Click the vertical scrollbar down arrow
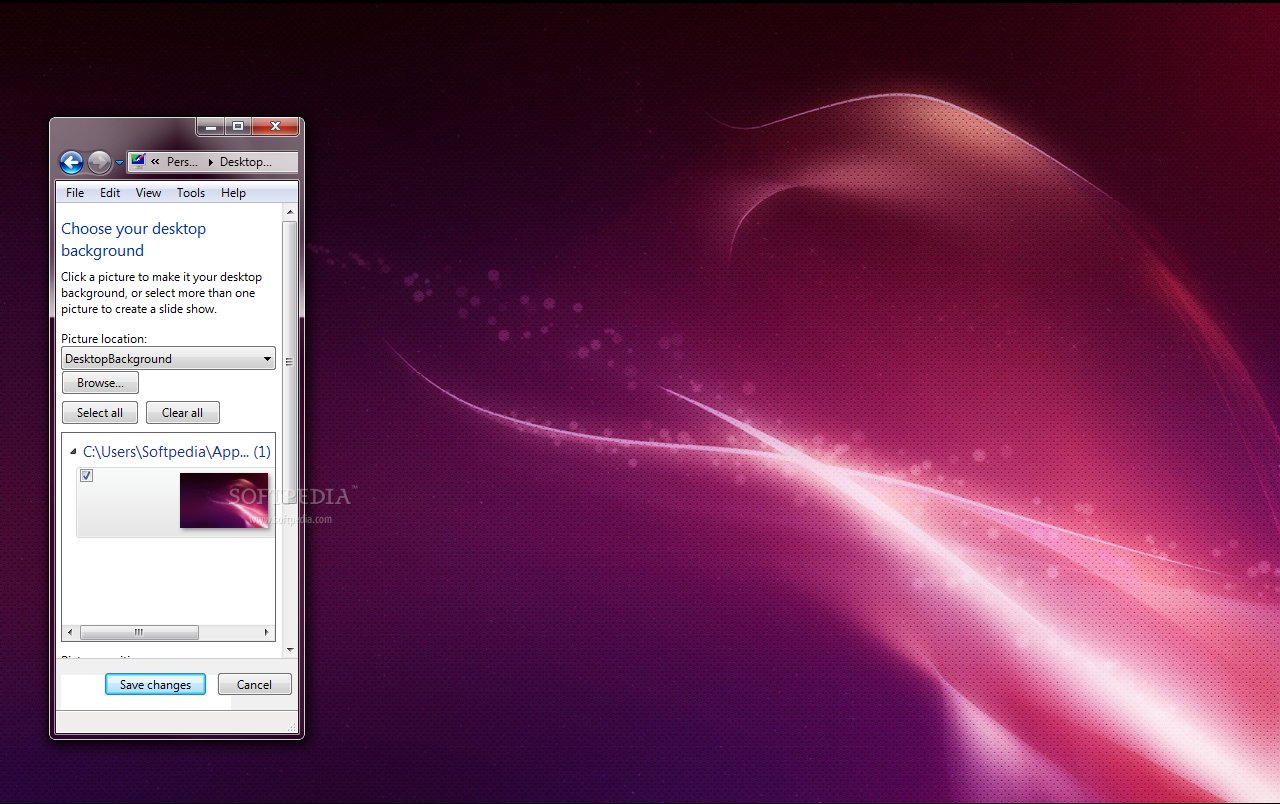 [290, 650]
